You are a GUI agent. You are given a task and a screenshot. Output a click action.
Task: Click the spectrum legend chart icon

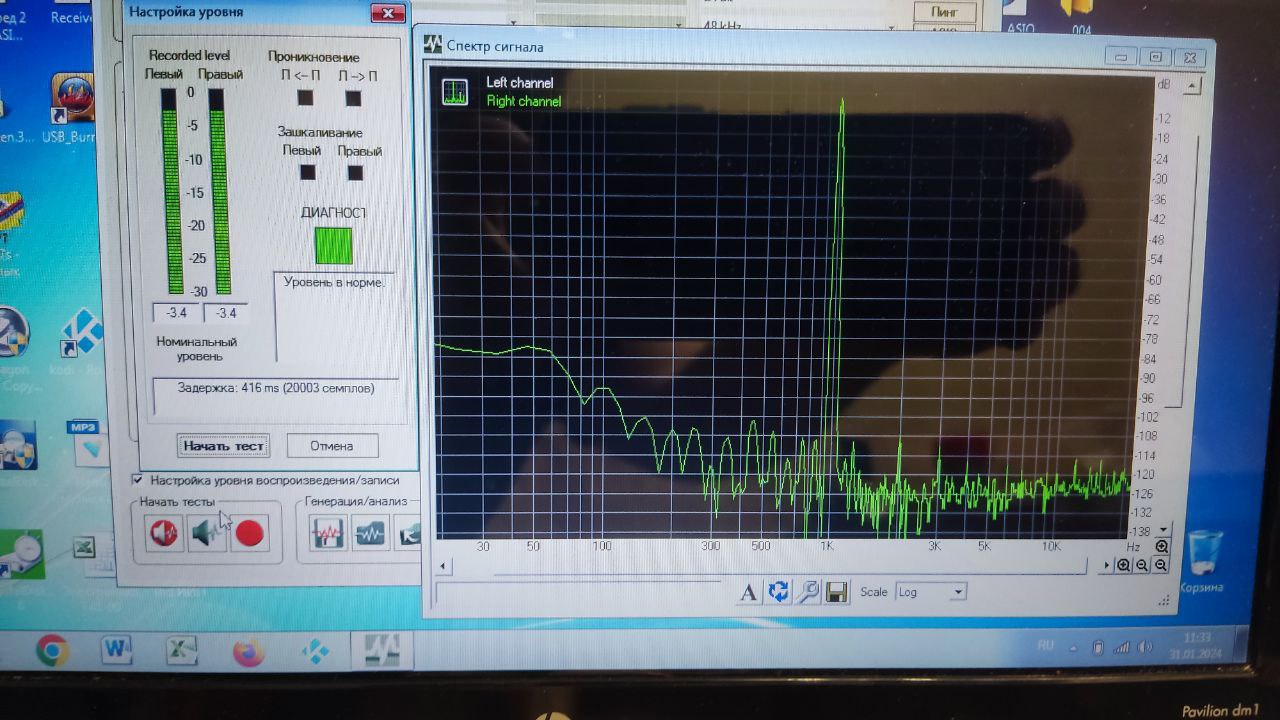(455, 91)
